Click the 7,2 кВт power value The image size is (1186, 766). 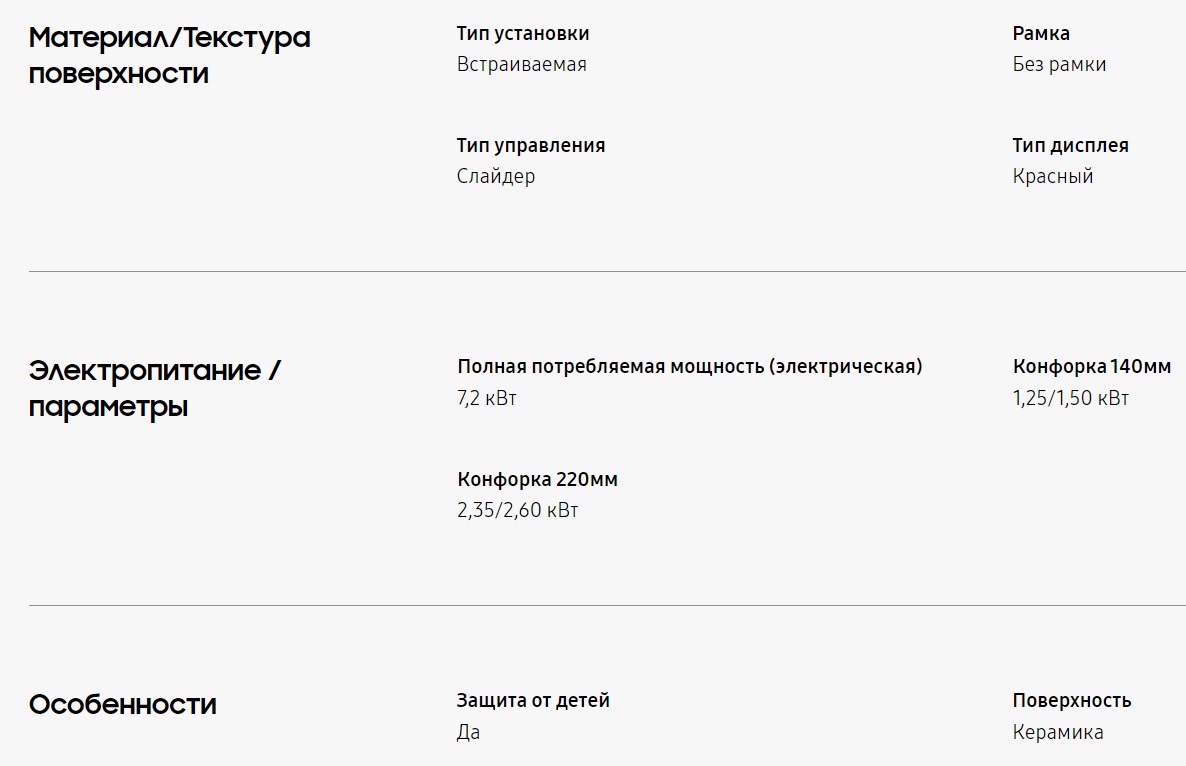tap(487, 398)
